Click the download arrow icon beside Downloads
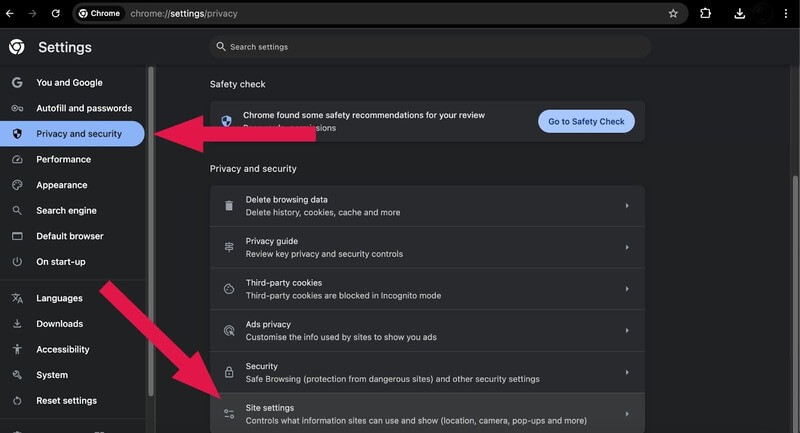 pyautogui.click(x=17, y=323)
